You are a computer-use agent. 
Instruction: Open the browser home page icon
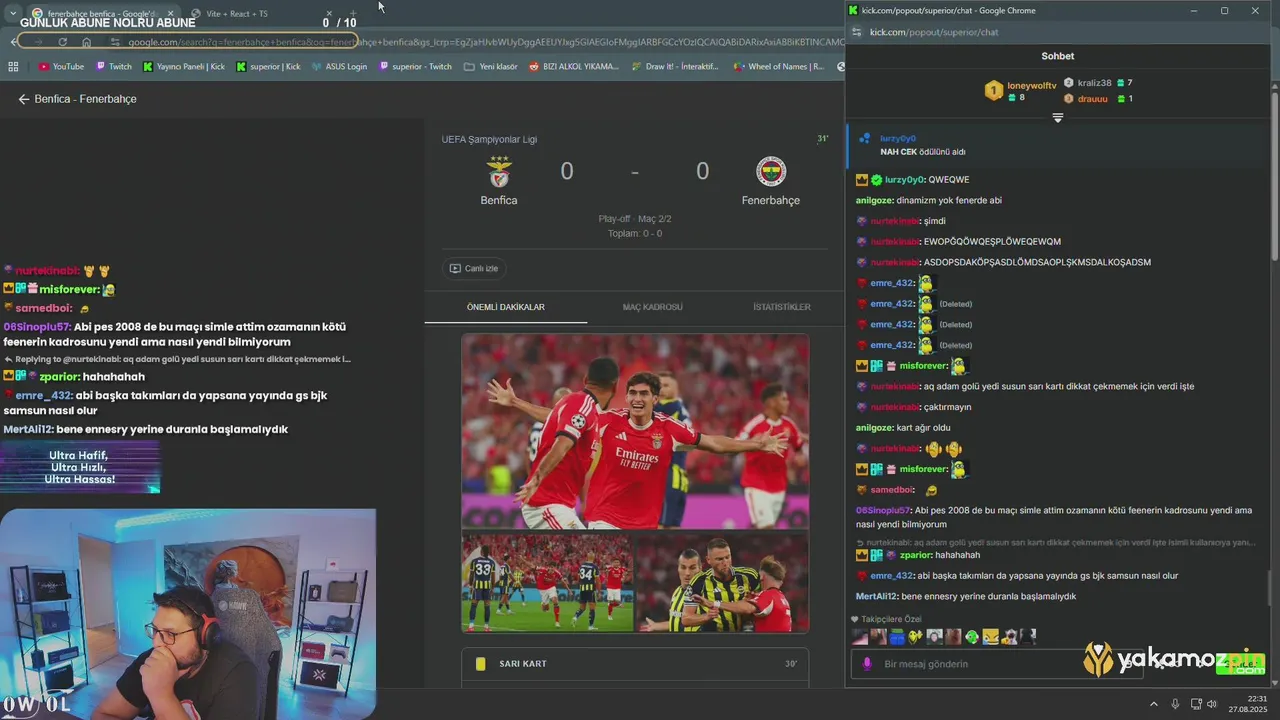point(87,42)
